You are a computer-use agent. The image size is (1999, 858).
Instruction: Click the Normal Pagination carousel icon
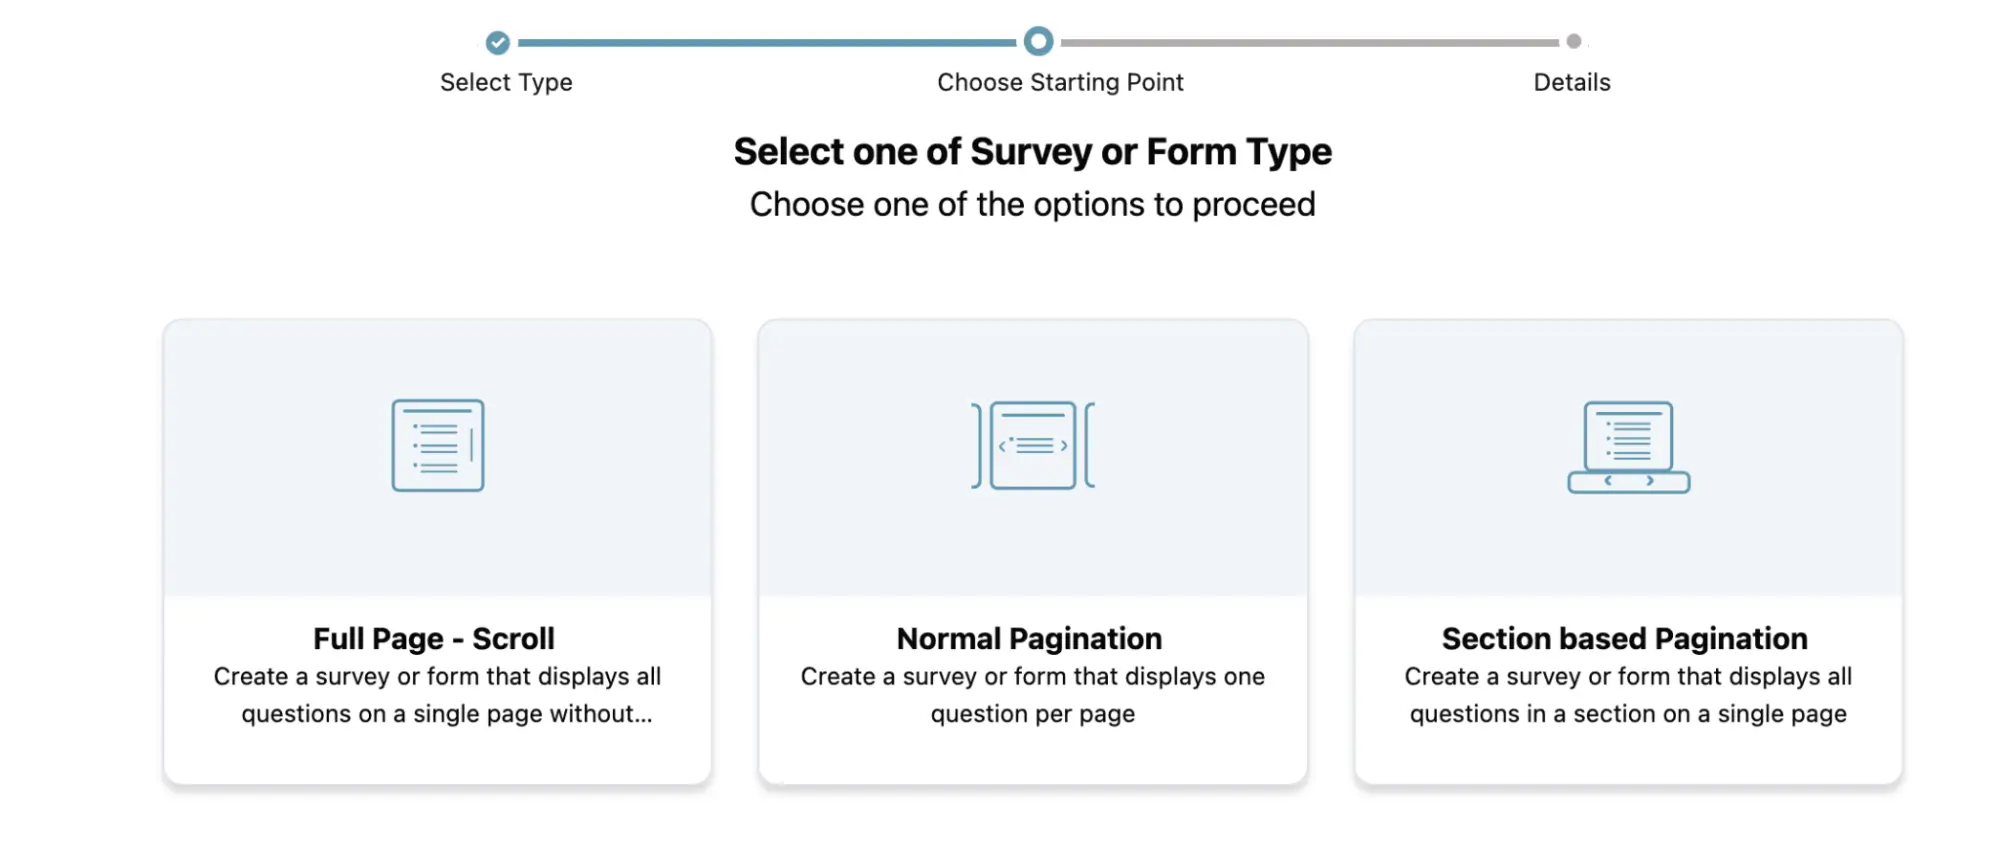tap(1033, 445)
